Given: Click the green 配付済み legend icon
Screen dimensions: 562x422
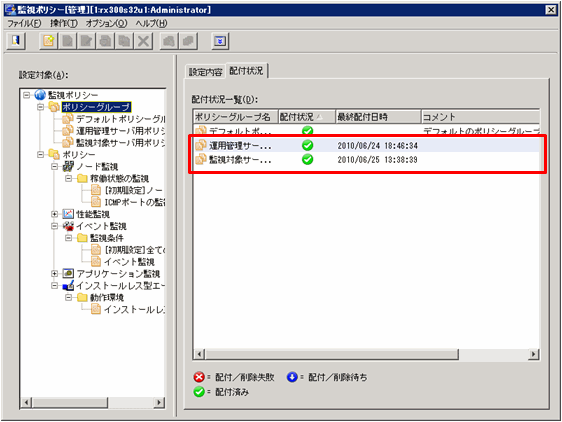Looking at the screenshot, I should coord(199,392).
